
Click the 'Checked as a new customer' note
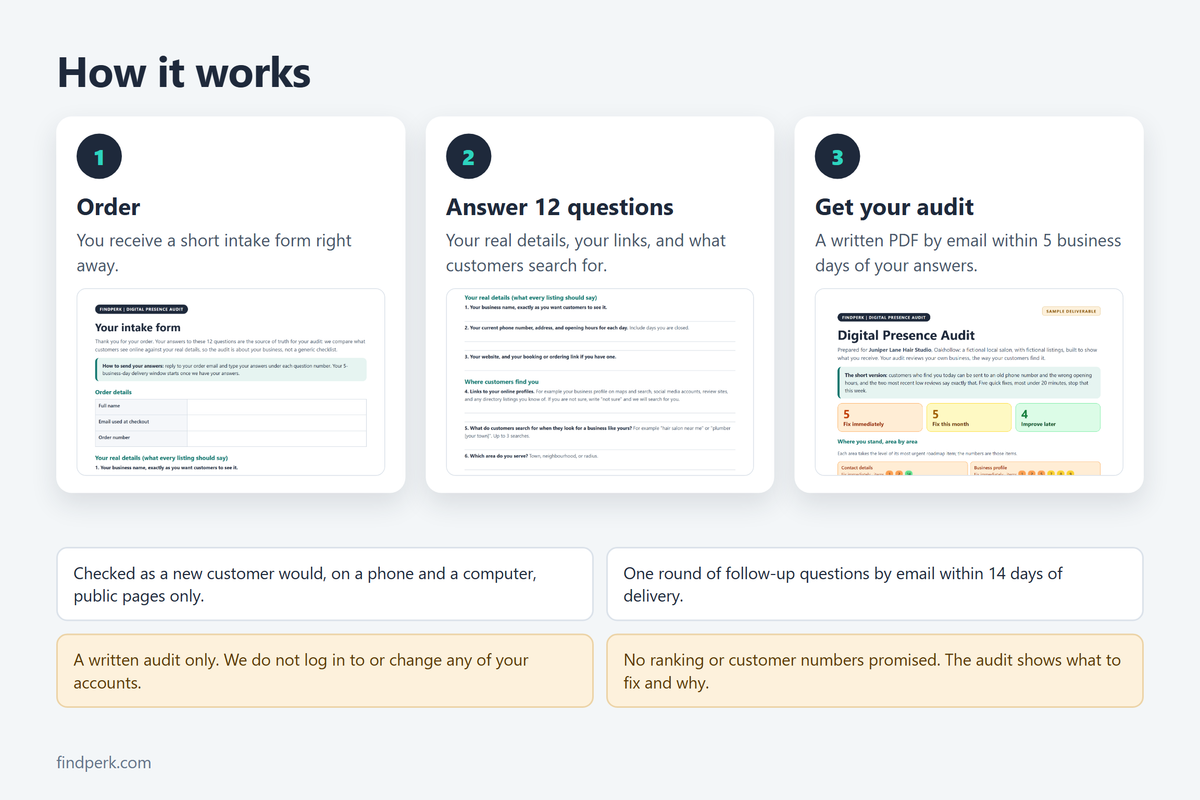click(325, 584)
